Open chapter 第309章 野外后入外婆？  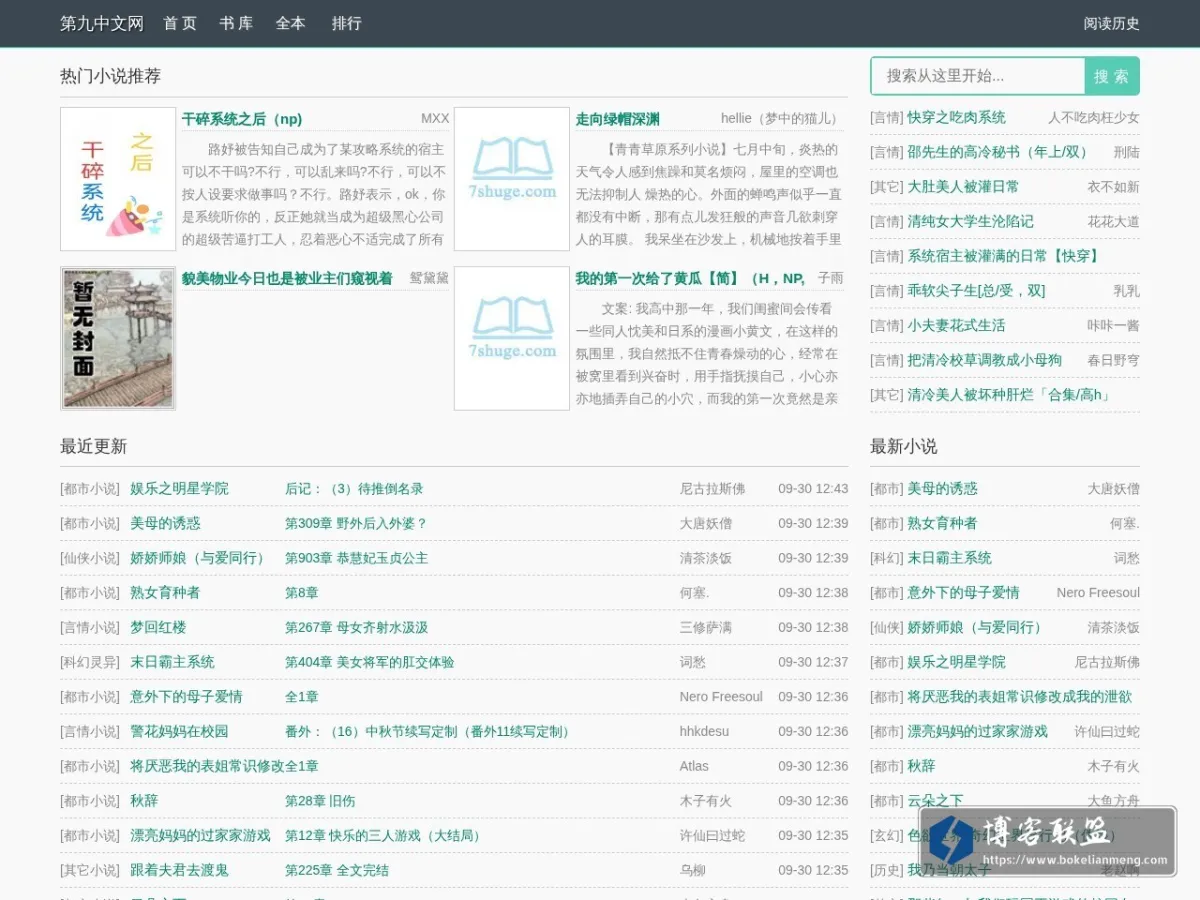(x=356, y=523)
